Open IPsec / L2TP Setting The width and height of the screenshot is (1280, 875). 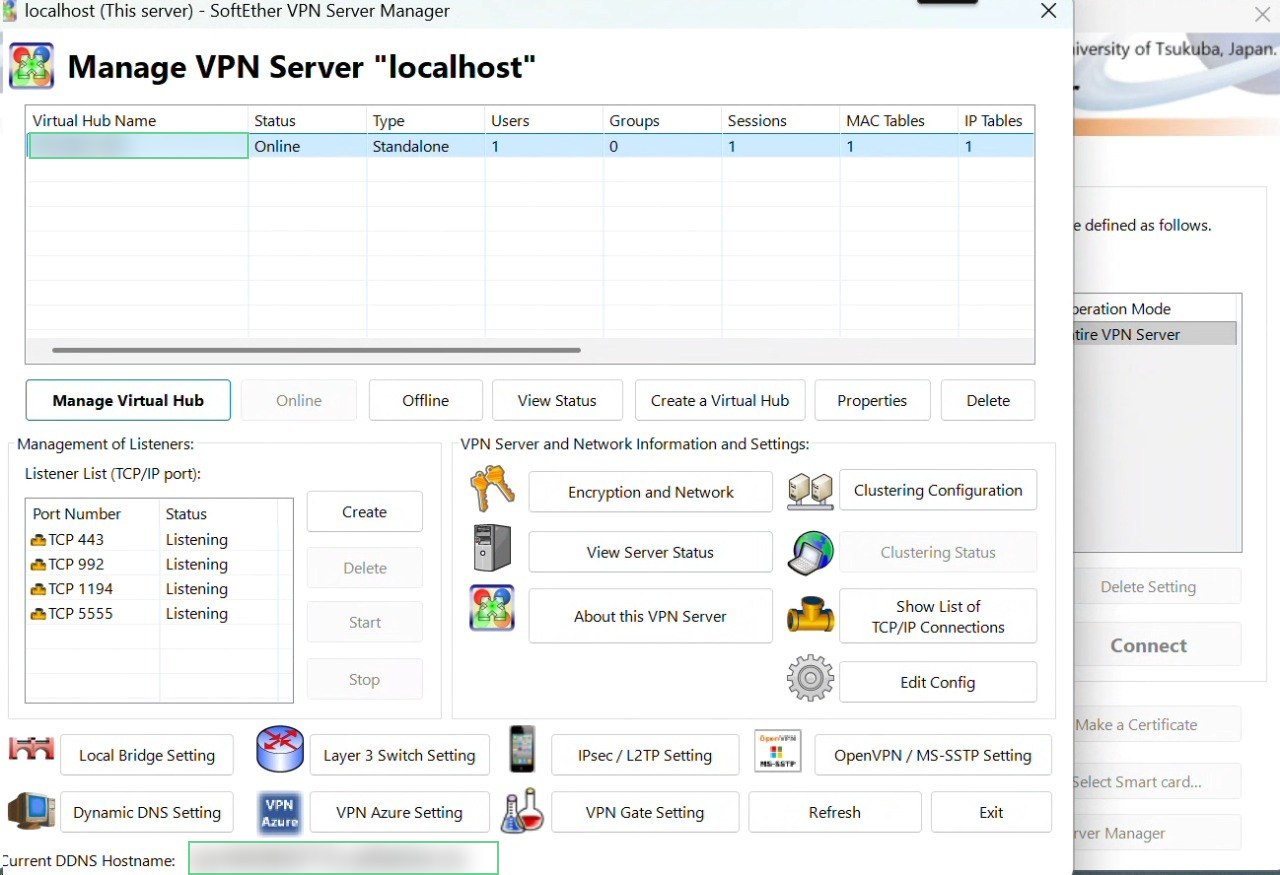(x=645, y=755)
